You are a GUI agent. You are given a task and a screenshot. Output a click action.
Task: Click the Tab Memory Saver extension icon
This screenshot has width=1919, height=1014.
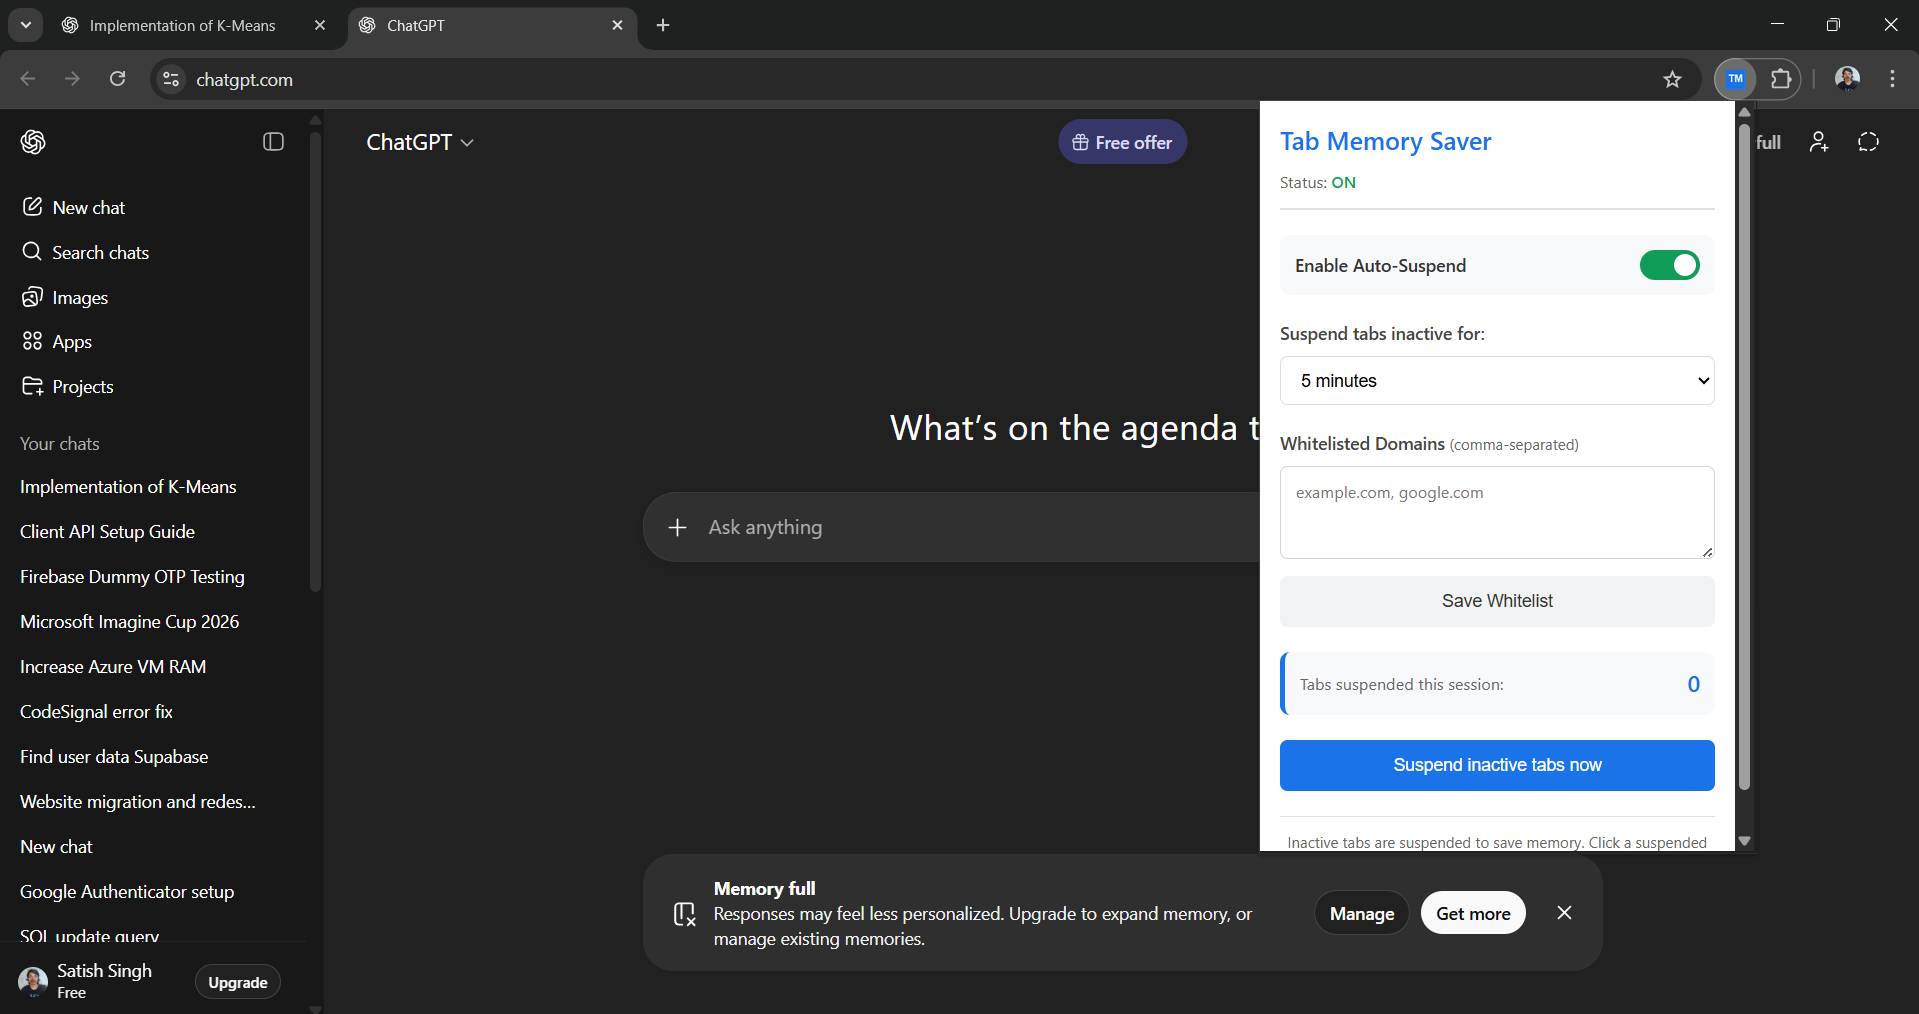(x=1735, y=79)
